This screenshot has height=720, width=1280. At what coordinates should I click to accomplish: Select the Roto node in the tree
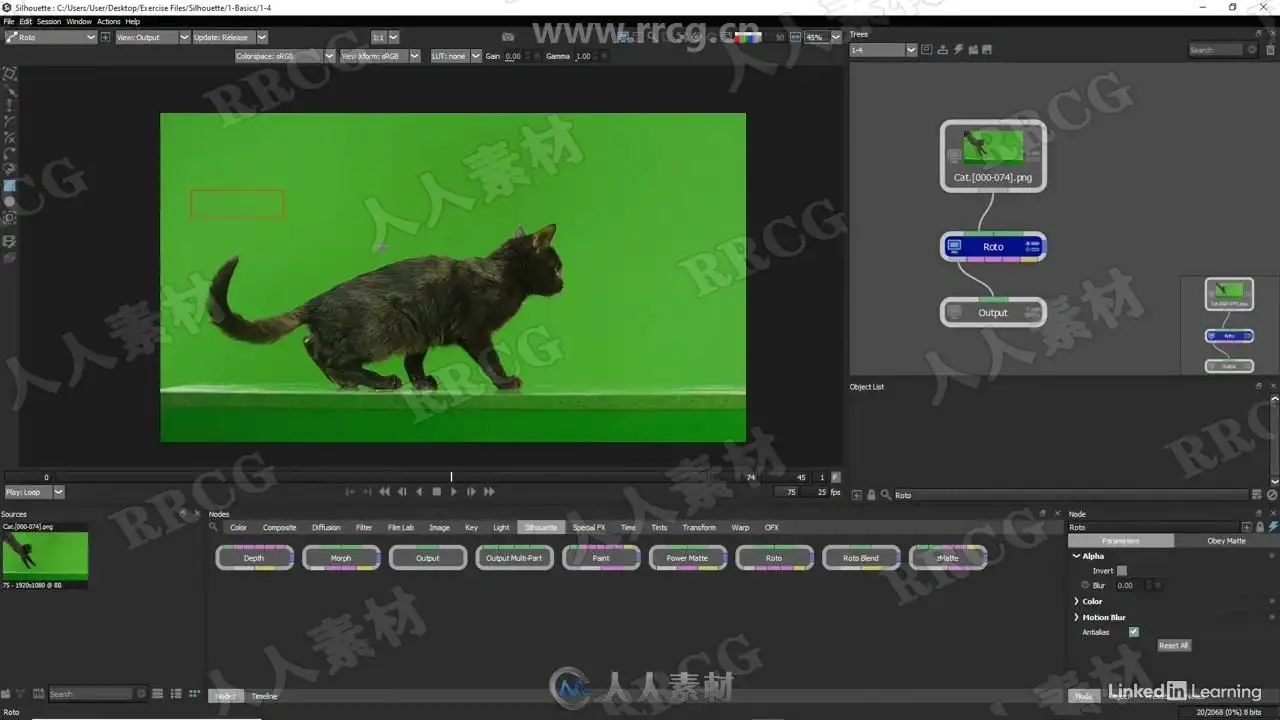tap(993, 247)
